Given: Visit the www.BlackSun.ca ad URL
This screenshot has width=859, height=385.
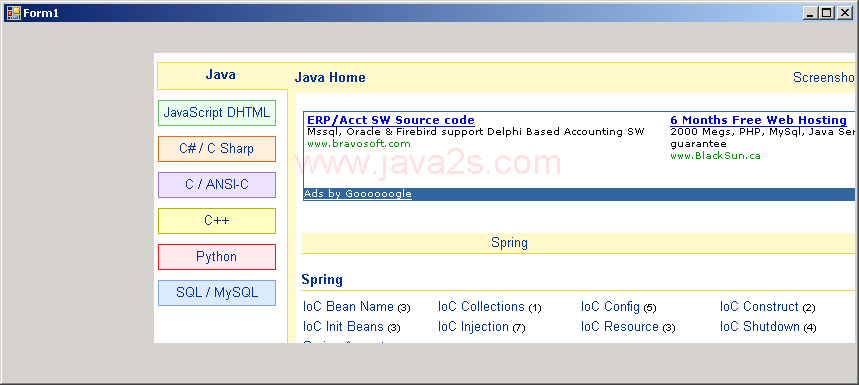Looking at the screenshot, I should pos(715,156).
